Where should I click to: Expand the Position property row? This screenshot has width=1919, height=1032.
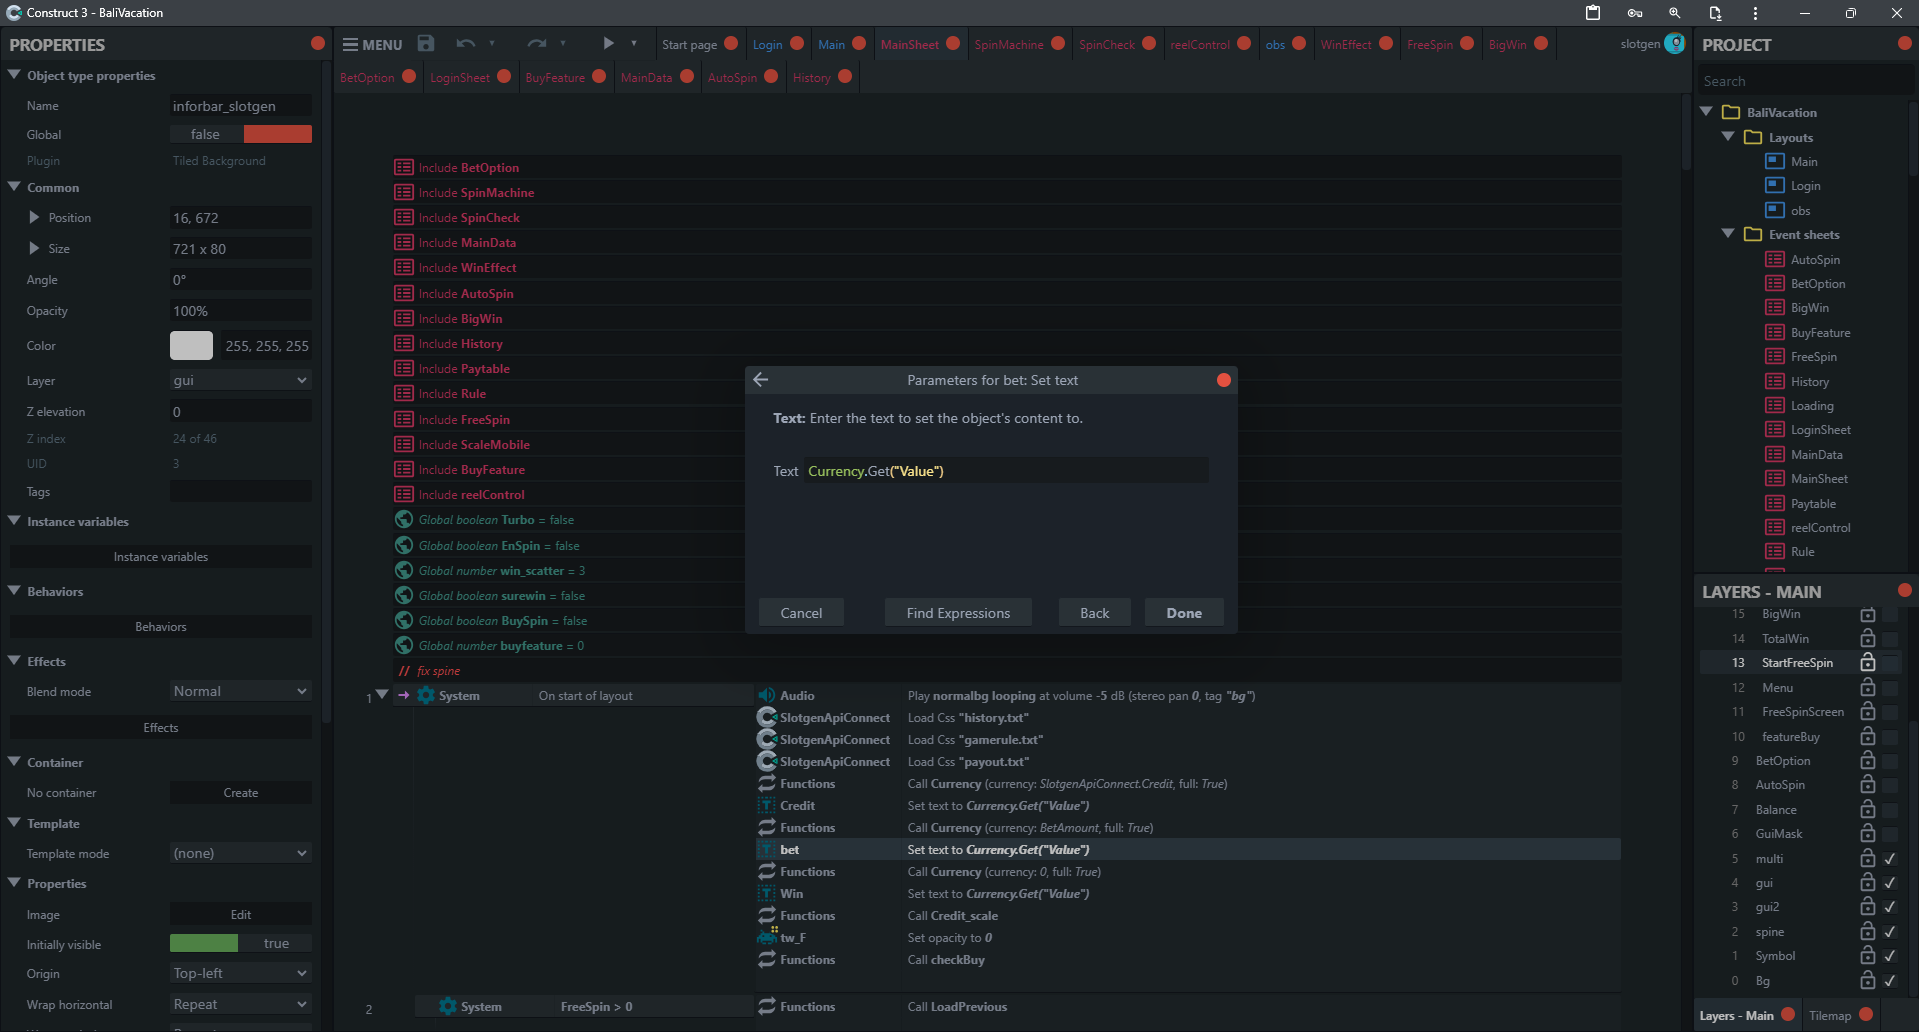tap(34, 217)
